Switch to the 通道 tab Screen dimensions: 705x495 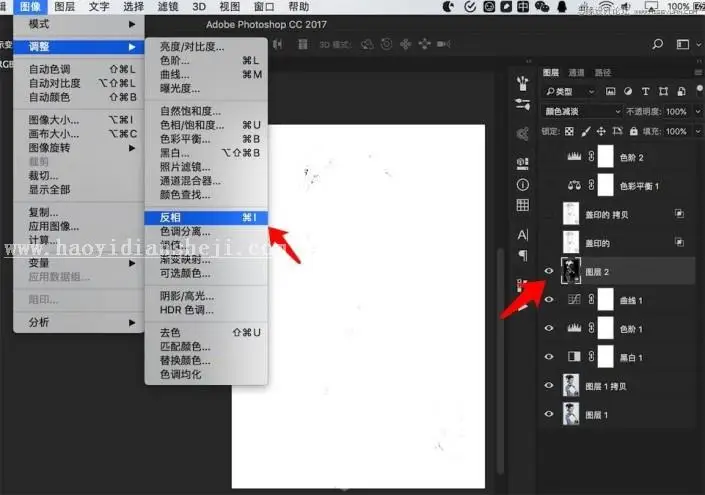[x=576, y=72]
